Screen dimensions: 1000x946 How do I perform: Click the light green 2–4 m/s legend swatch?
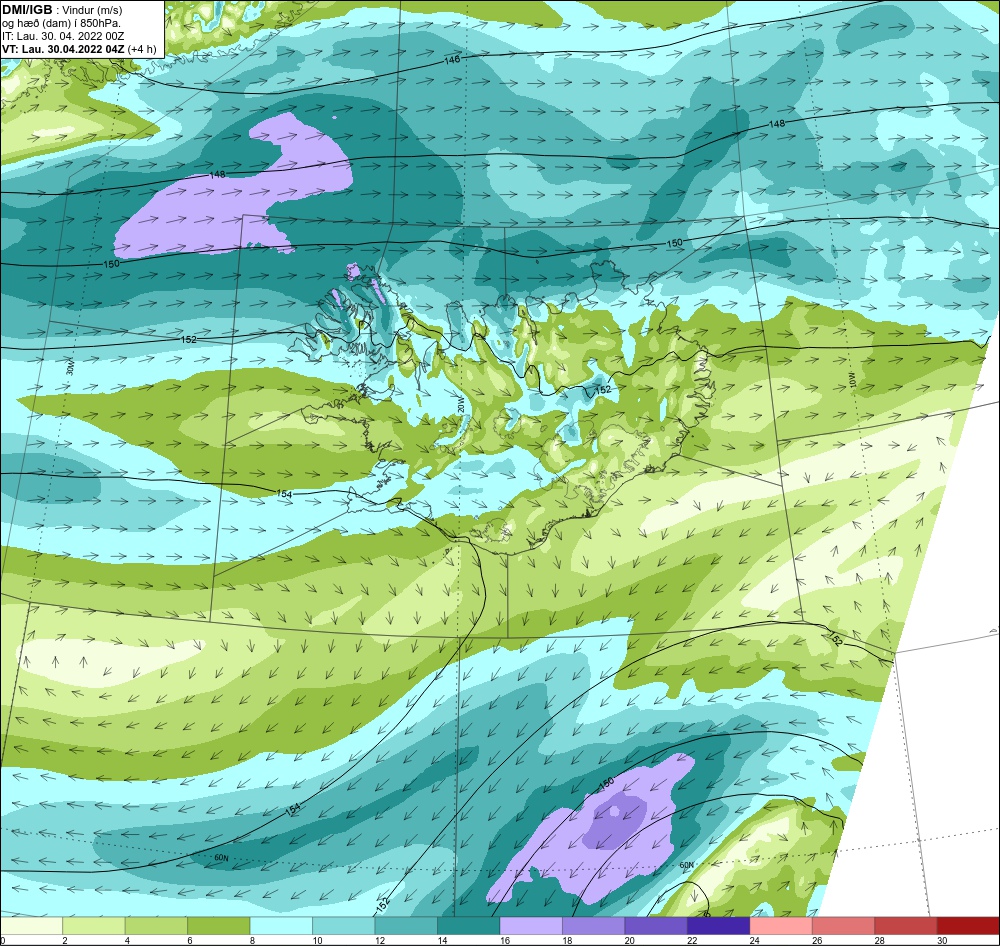click(x=94, y=926)
